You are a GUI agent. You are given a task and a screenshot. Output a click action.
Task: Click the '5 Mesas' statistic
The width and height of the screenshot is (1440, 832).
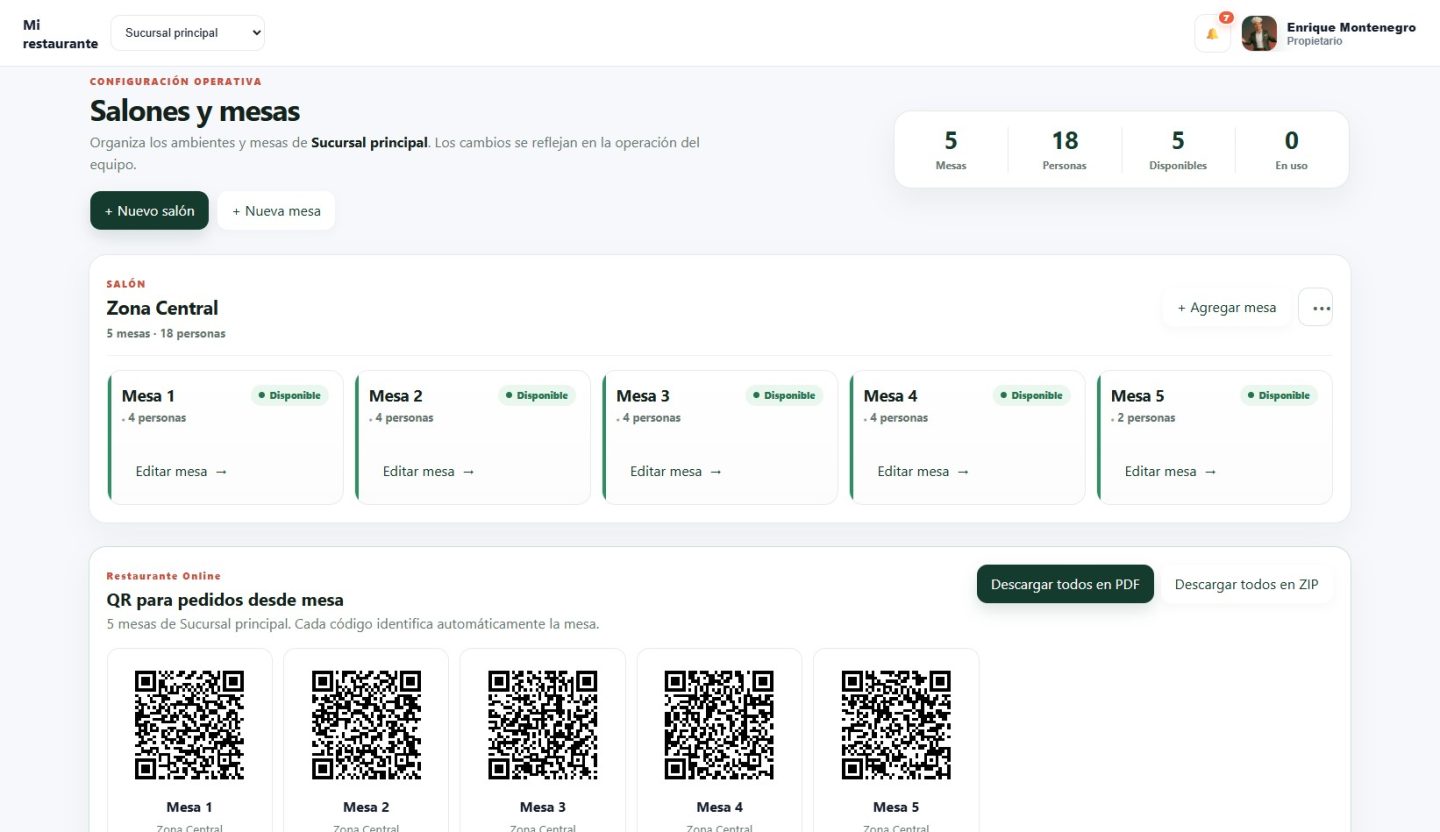click(951, 149)
